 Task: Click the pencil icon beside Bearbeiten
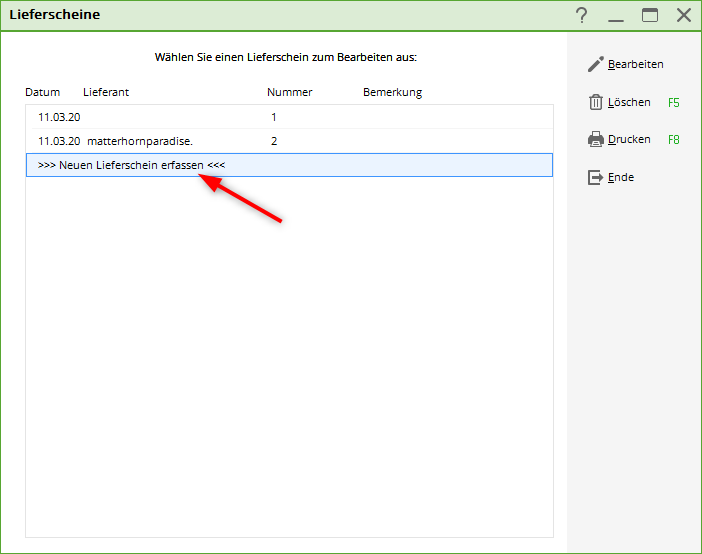point(596,65)
